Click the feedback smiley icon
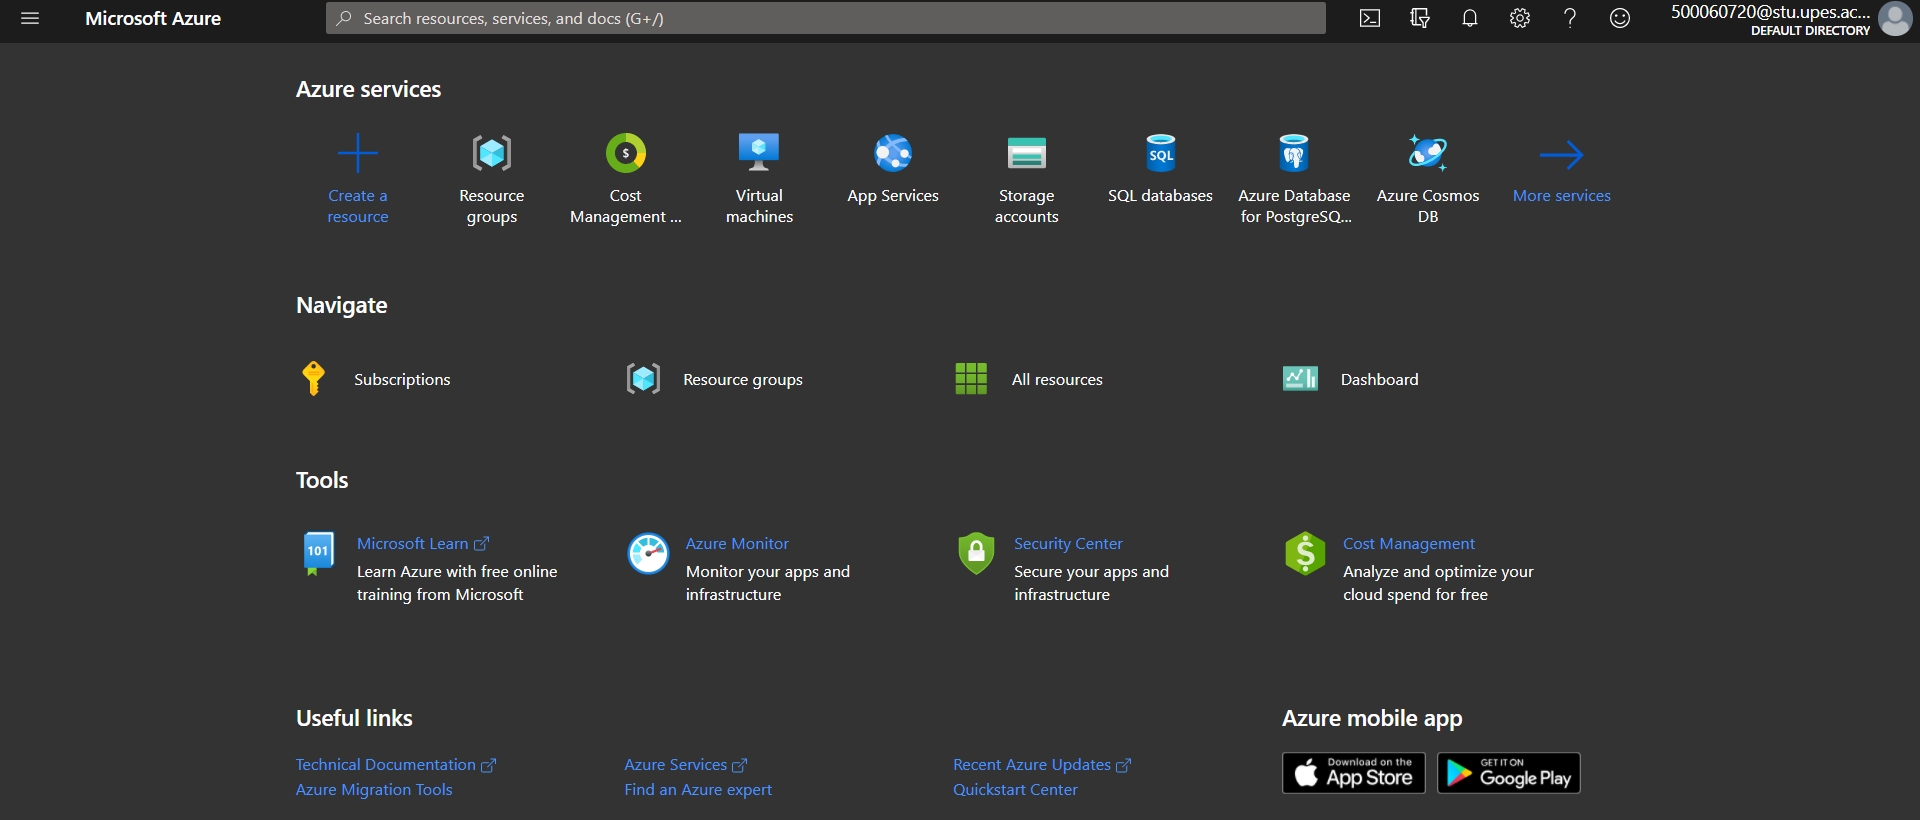The width and height of the screenshot is (1920, 820). point(1620,18)
